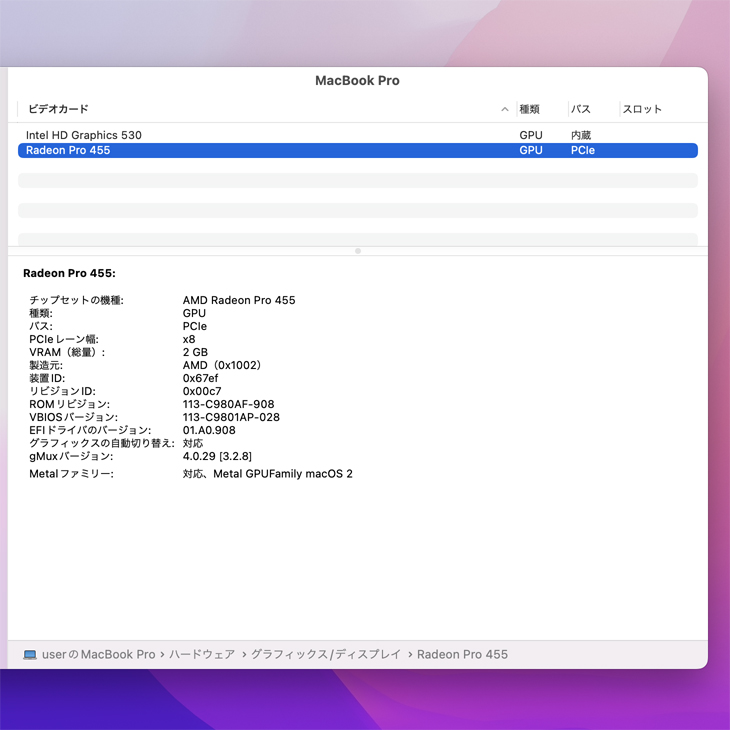Click the MacBook Pro window title
Viewport: 730px width, 730px height.
click(357, 81)
